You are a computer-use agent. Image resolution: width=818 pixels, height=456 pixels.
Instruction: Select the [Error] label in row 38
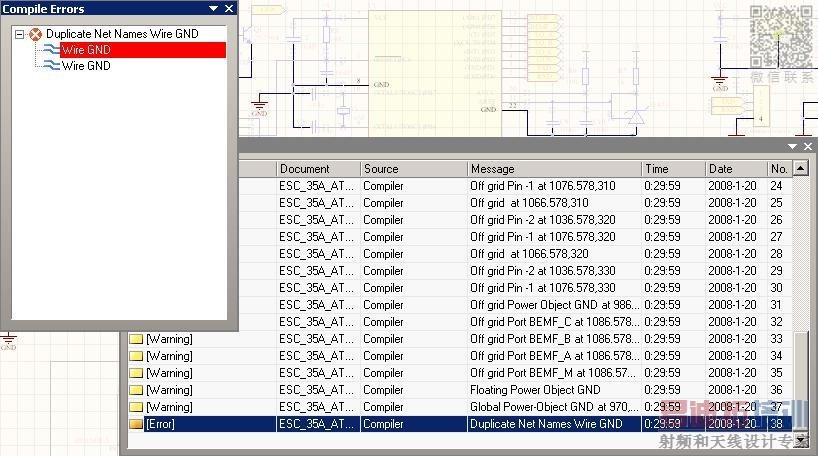[x=160, y=424]
